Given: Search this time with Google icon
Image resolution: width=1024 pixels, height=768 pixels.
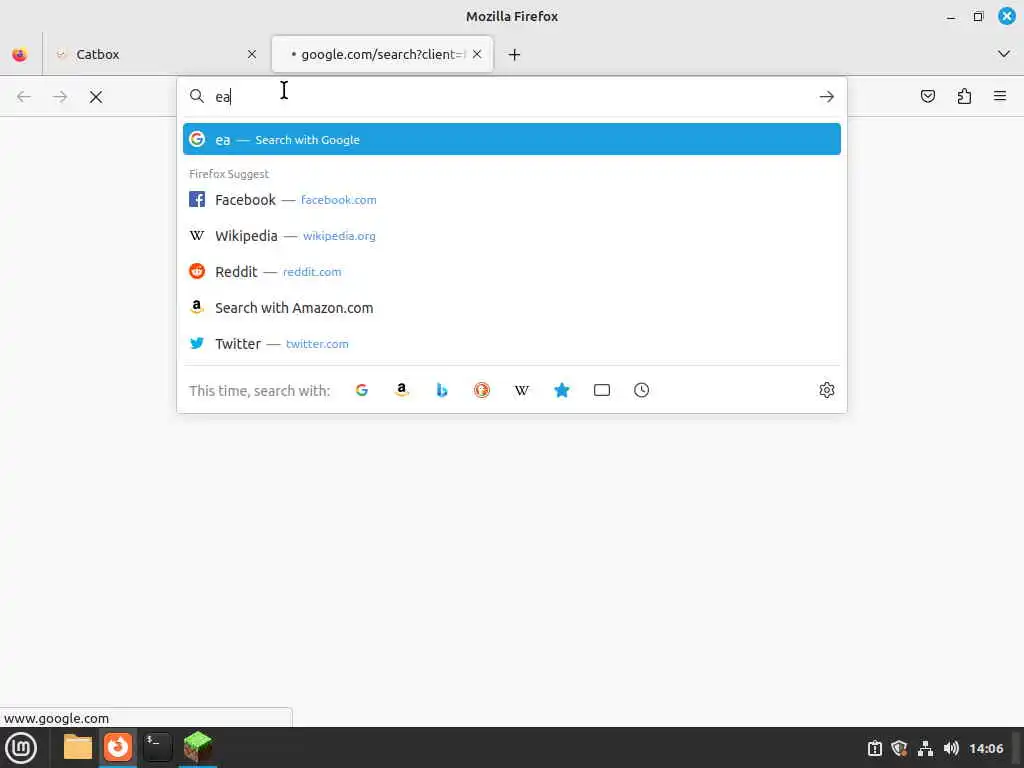Looking at the screenshot, I should pyautogui.click(x=362, y=390).
